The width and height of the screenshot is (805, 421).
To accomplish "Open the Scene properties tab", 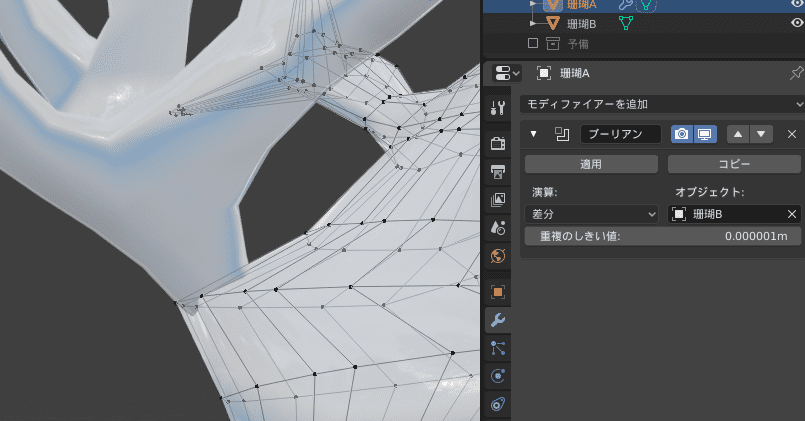I will coord(497,227).
